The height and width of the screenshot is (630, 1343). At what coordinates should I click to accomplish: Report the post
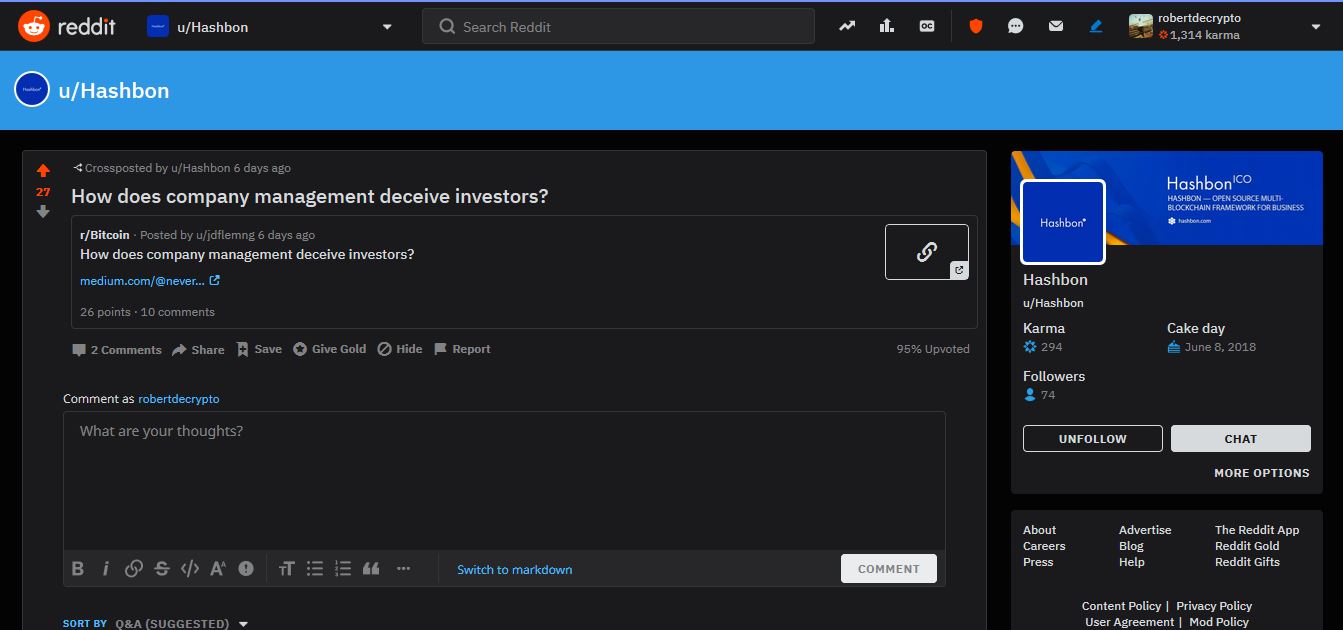[x=462, y=349]
